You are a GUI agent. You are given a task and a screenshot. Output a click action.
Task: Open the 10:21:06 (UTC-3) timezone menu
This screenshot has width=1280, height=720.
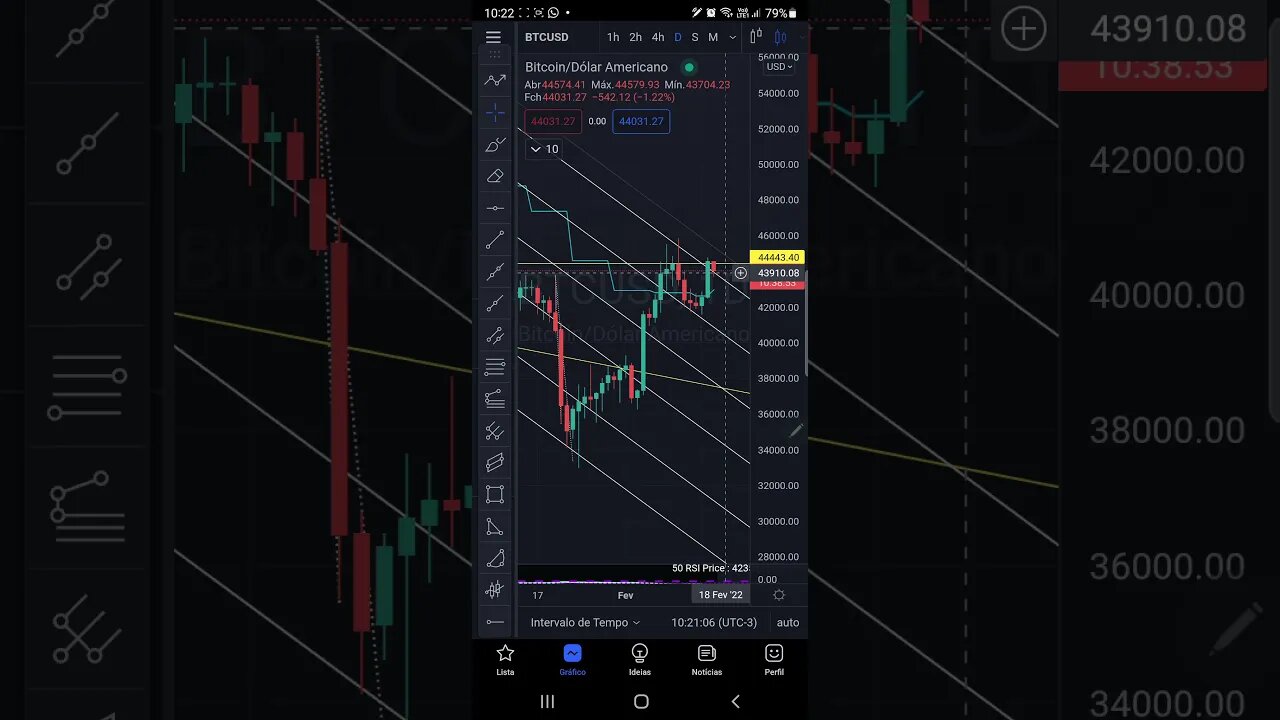coord(714,622)
